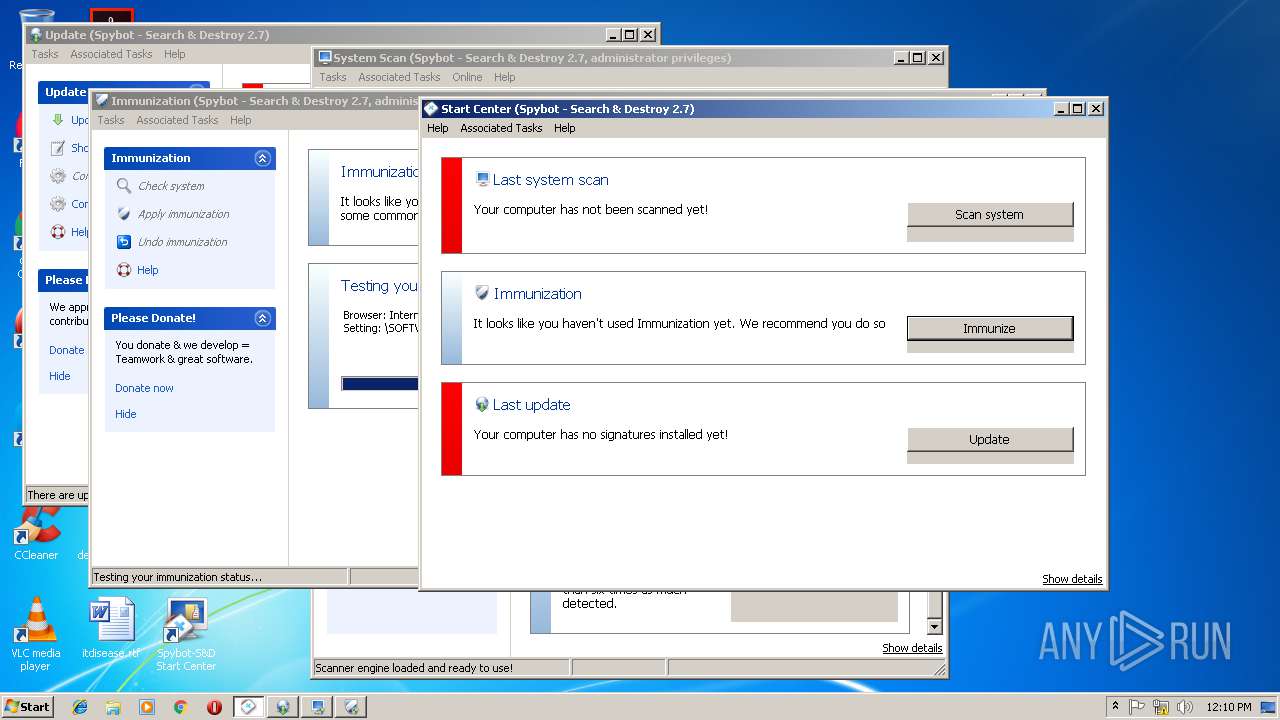
Task: Switch to Spybot Update taskbar button
Action: tap(283, 707)
